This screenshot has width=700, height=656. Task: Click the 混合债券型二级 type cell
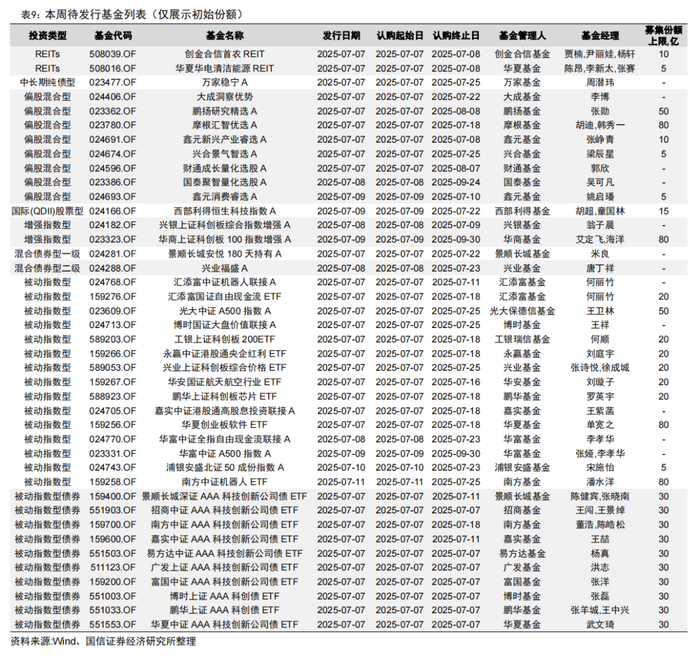click(x=47, y=268)
